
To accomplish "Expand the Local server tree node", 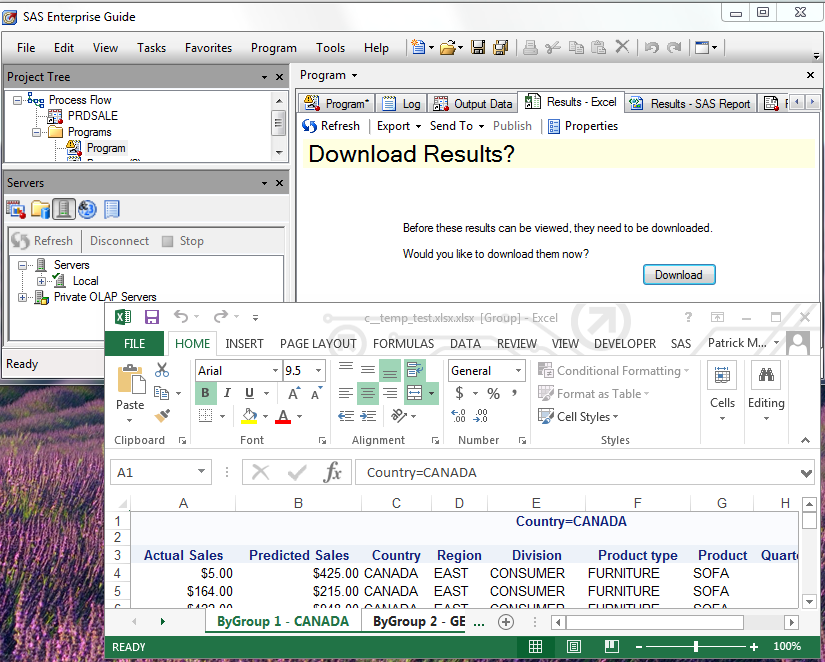I will click(x=42, y=281).
